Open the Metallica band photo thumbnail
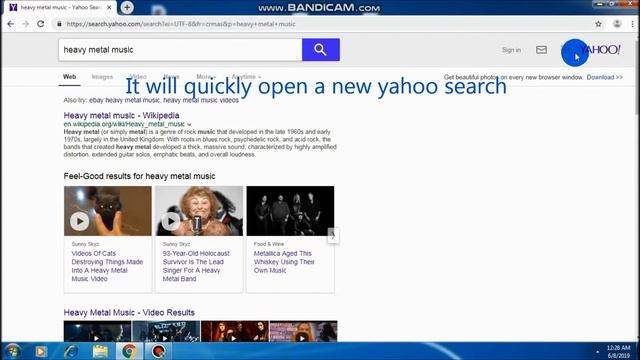640x360 pixels. click(290, 211)
